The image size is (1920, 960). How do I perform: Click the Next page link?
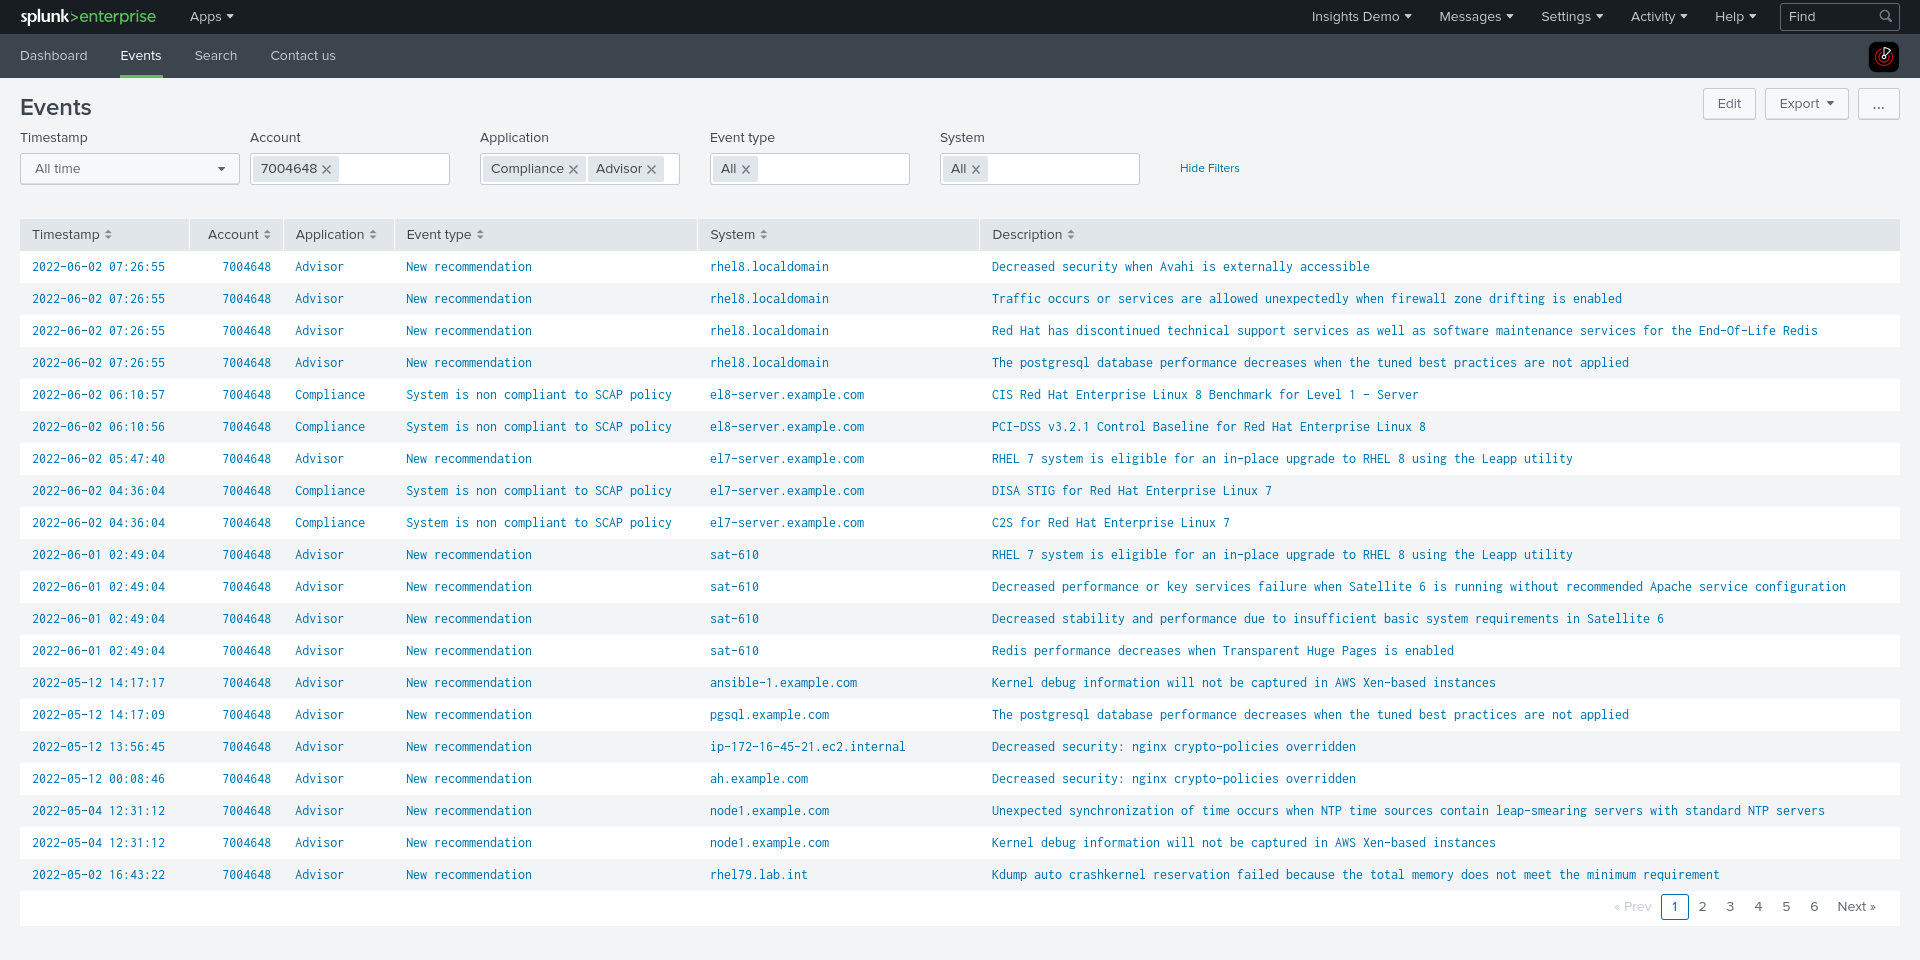point(1856,907)
